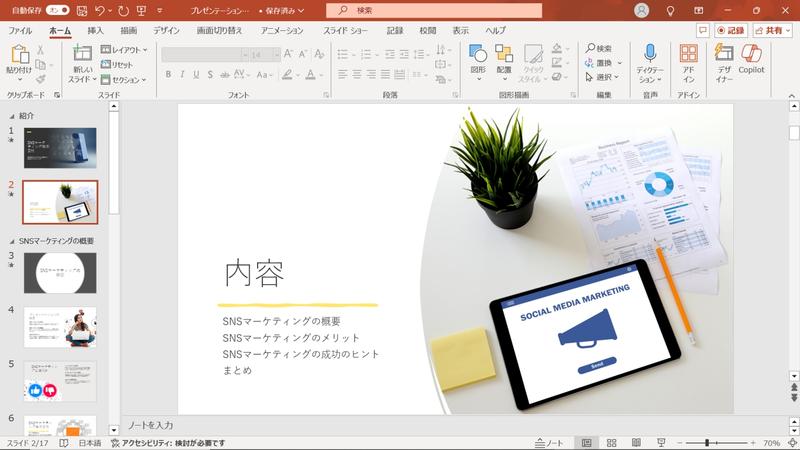Viewport: 800px width, 450px height.
Task: Toggle the AutoSave (自動保存) switch
Action: pyautogui.click(x=58, y=10)
